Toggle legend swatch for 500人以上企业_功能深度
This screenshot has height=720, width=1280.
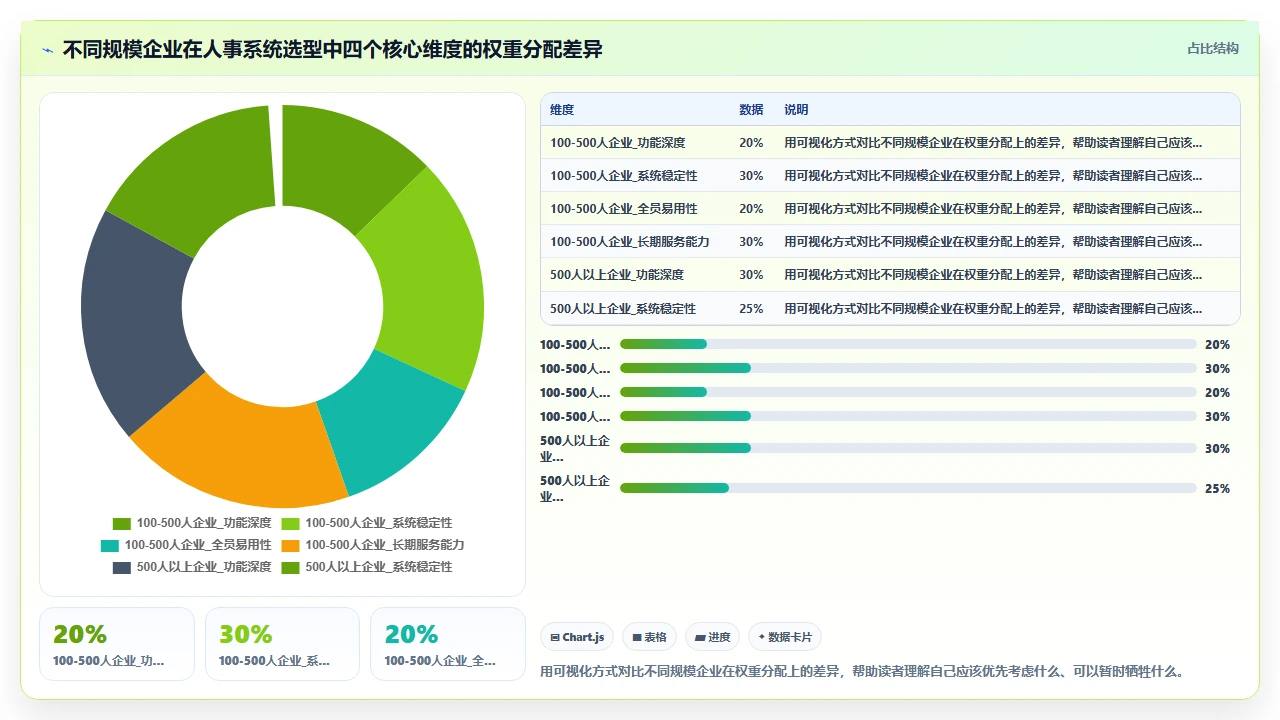(x=122, y=567)
